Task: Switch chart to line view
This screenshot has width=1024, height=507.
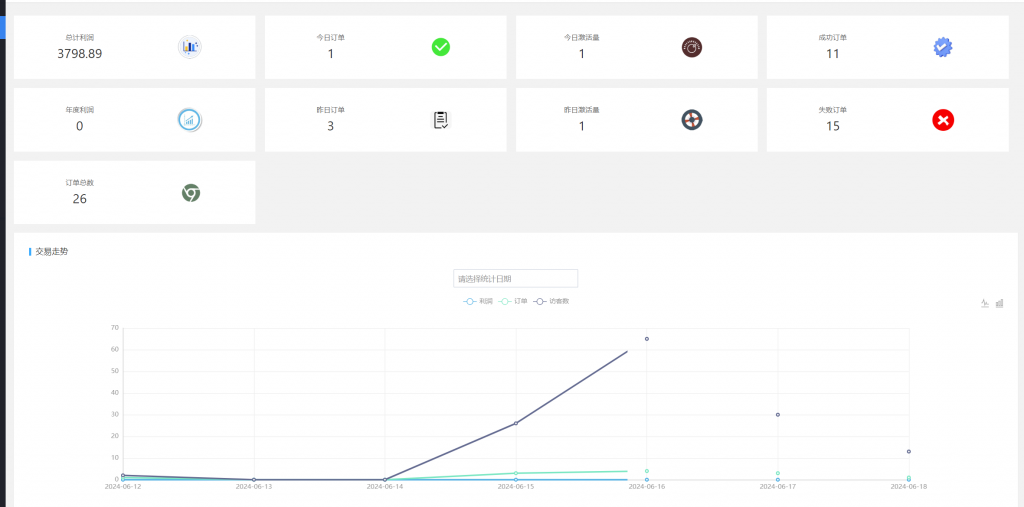Action: (985, 303)
